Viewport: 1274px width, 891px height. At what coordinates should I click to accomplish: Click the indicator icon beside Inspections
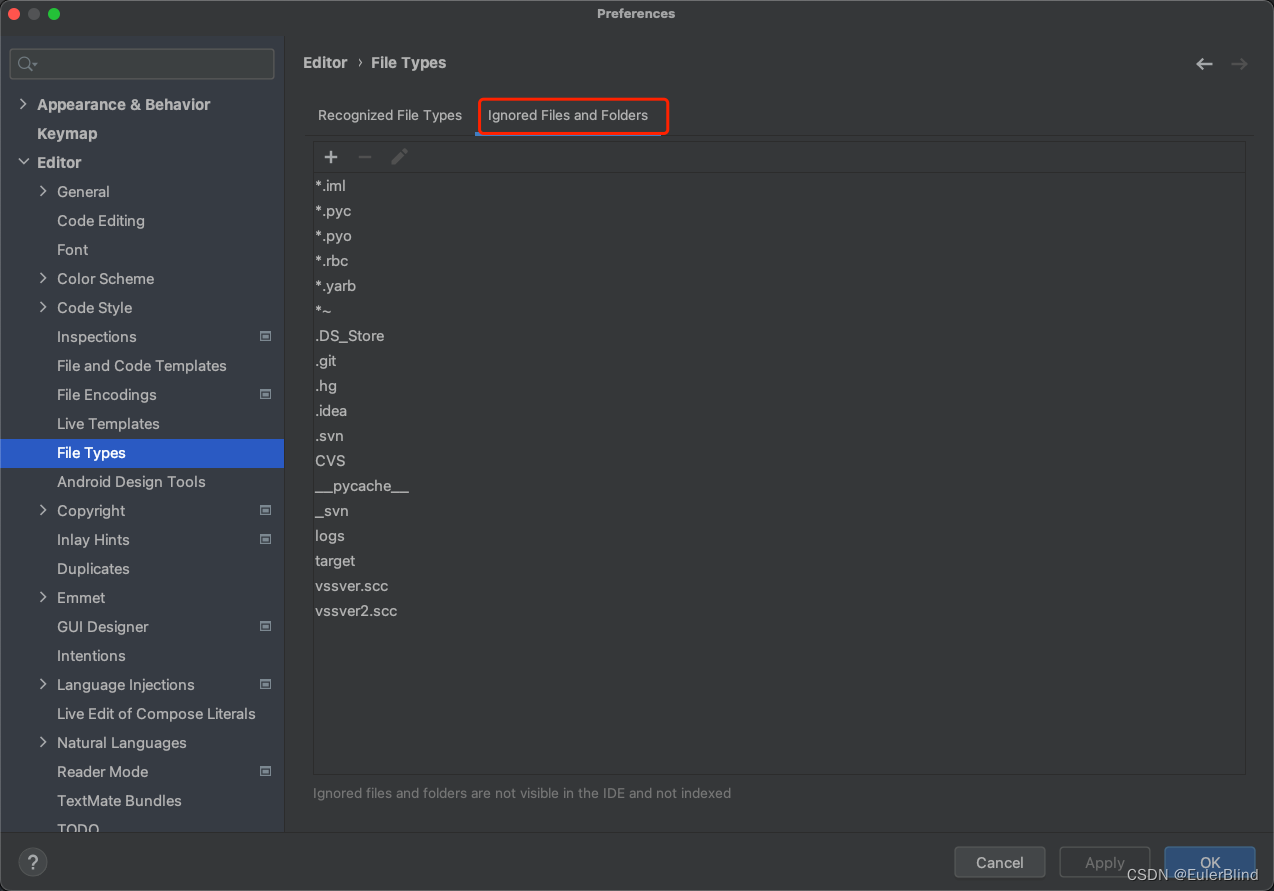click(266, 337)
